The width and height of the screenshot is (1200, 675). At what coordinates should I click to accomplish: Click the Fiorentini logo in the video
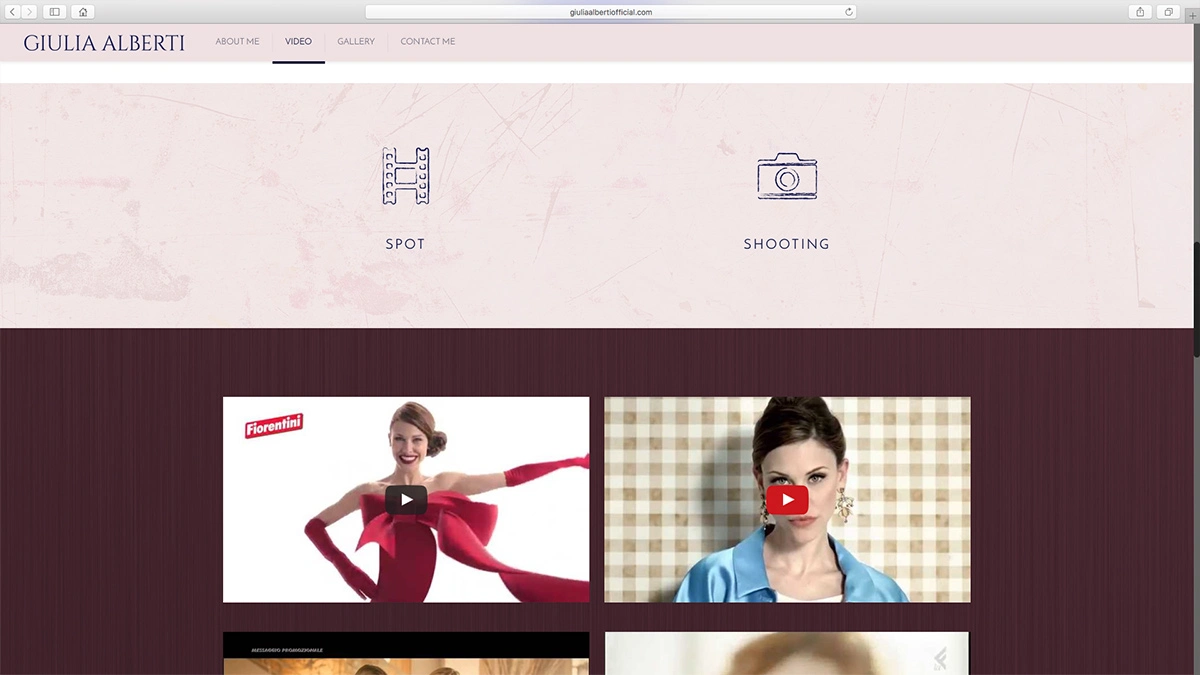274,427
